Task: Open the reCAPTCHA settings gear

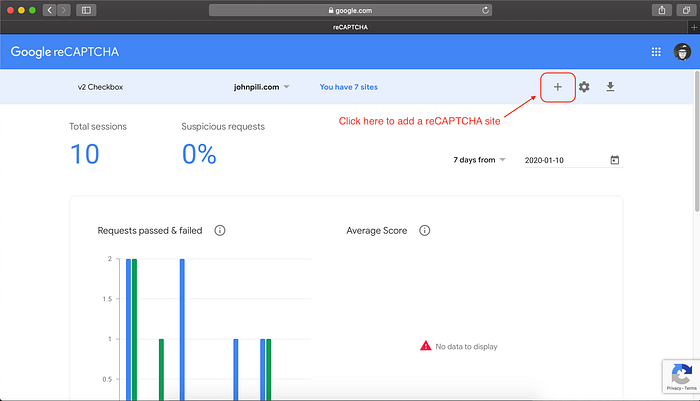Action: pyautogui.click(x=584, y=87)
